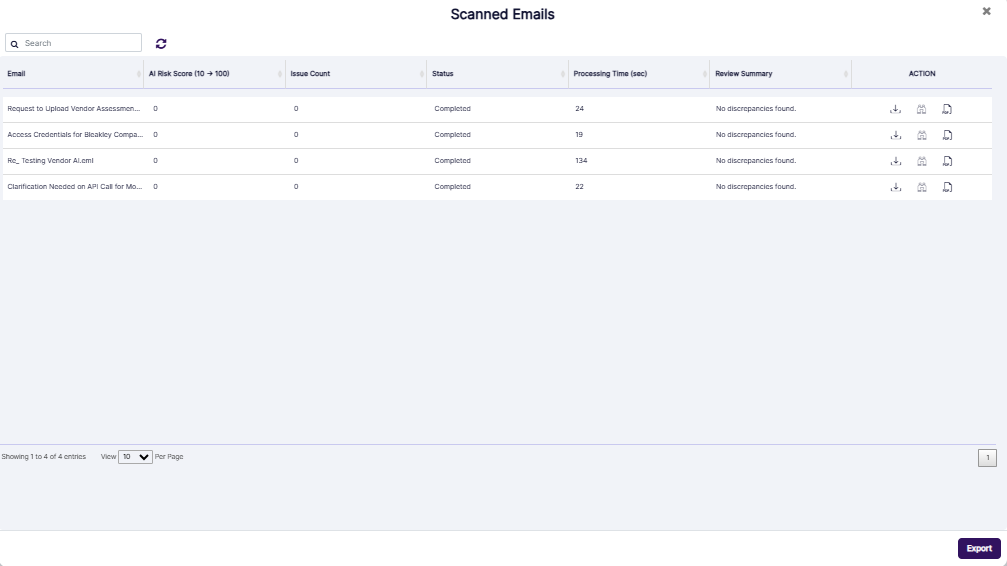Click the Scanned Emails title
The image size is (1007, 566).
pos(502,14)
